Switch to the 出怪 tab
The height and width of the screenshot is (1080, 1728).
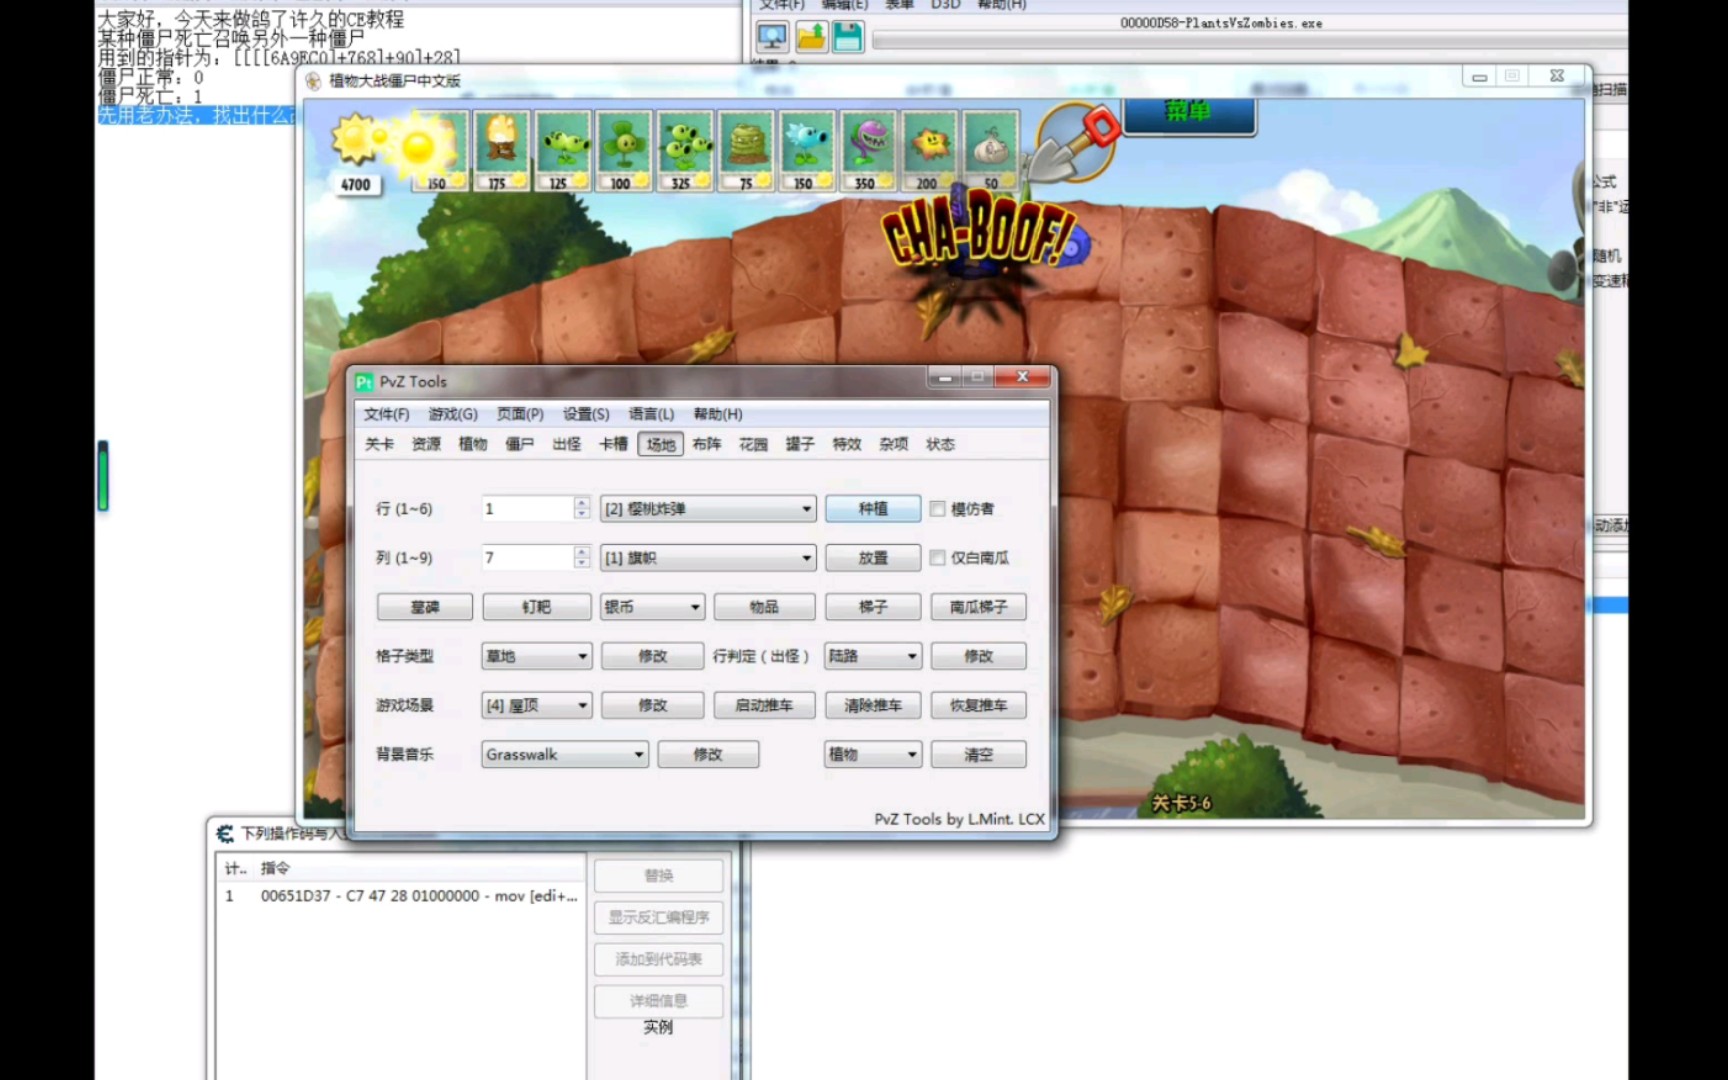pyautogui.click(x=566, y=444)
